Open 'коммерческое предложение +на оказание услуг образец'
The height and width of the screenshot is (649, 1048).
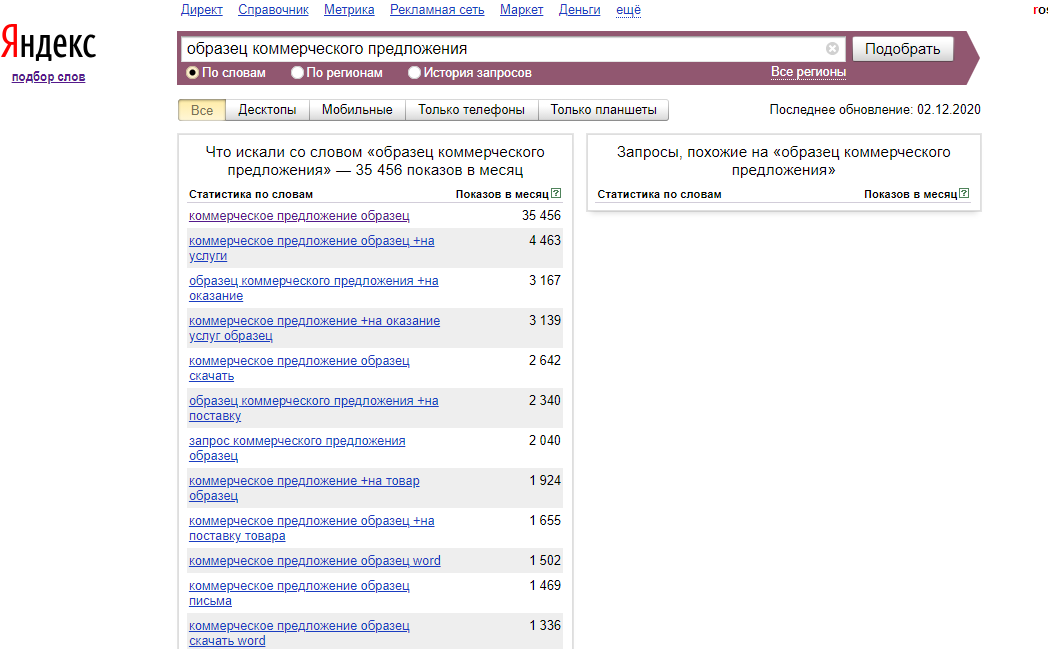pyautogui.click(x=314, y=328)
